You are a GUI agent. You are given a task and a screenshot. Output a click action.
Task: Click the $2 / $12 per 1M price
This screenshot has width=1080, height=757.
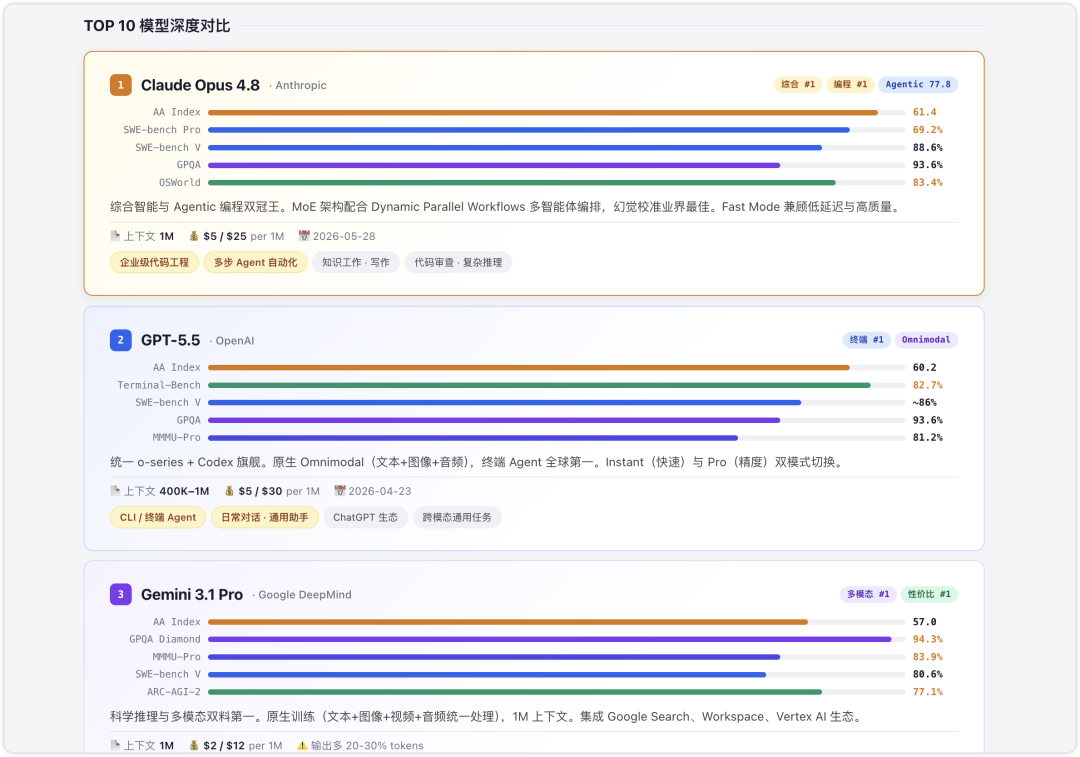point(242,745)
